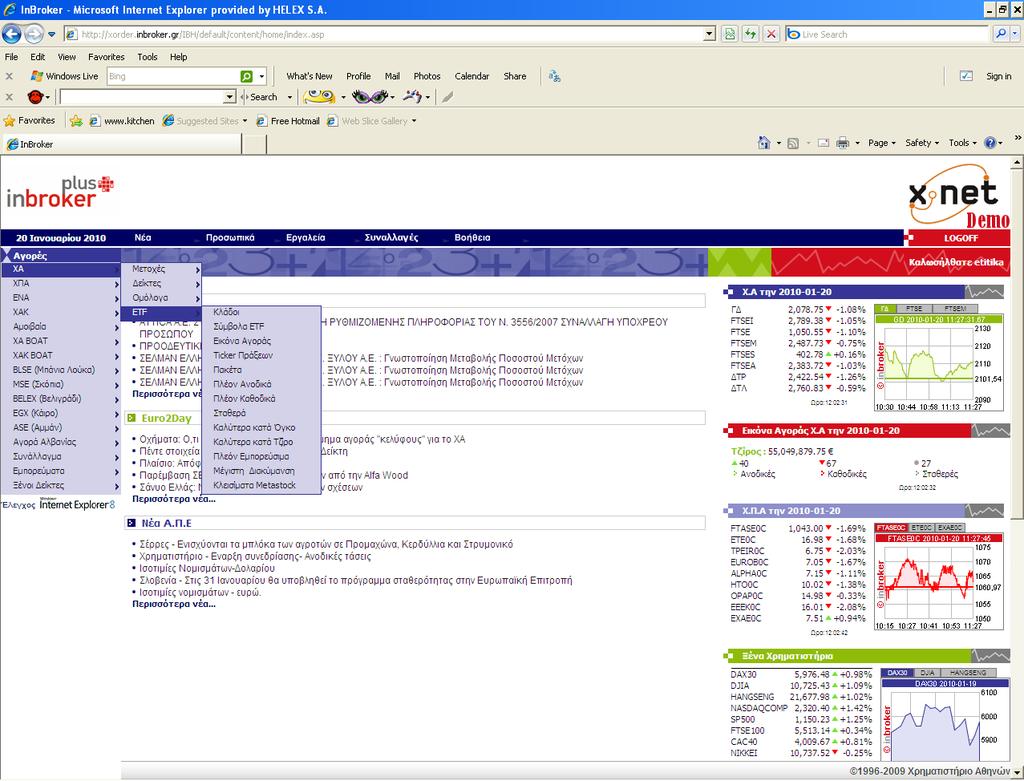
Task: Click the Live Search input field
Action: [893, 34]
